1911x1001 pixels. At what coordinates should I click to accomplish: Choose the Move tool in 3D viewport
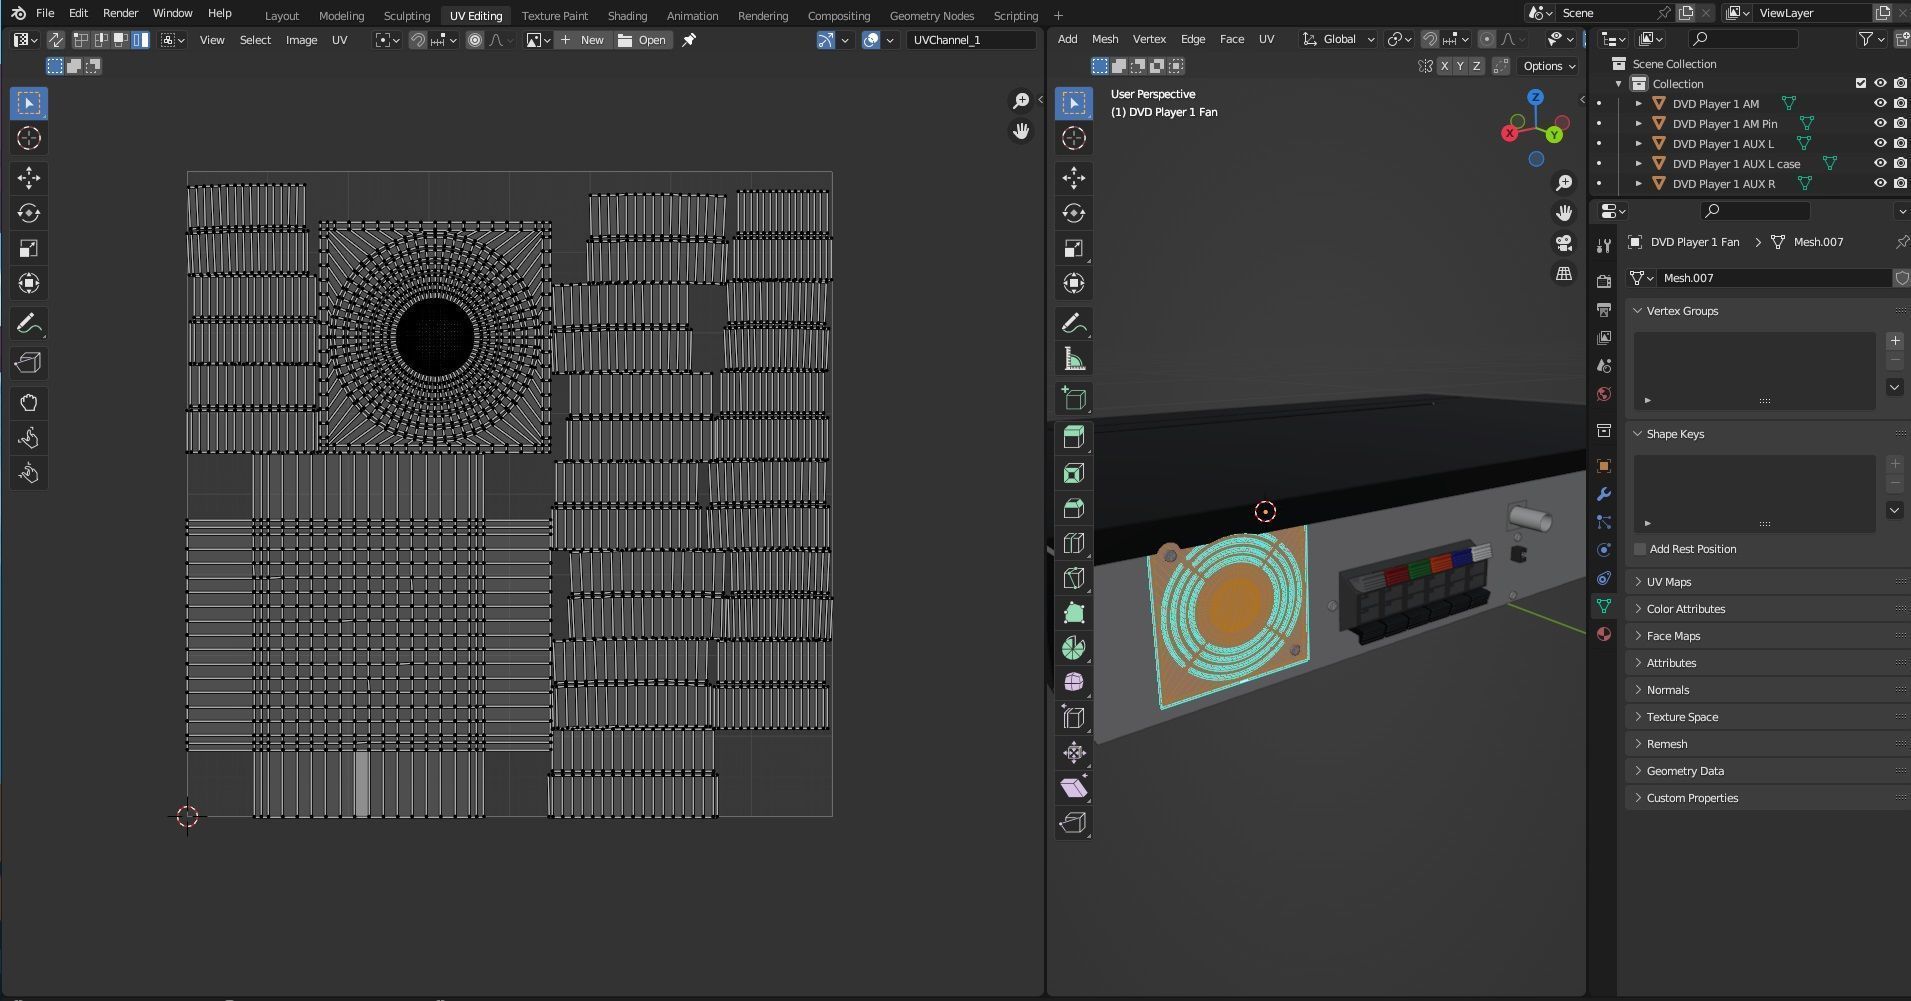click(1074, 178)
